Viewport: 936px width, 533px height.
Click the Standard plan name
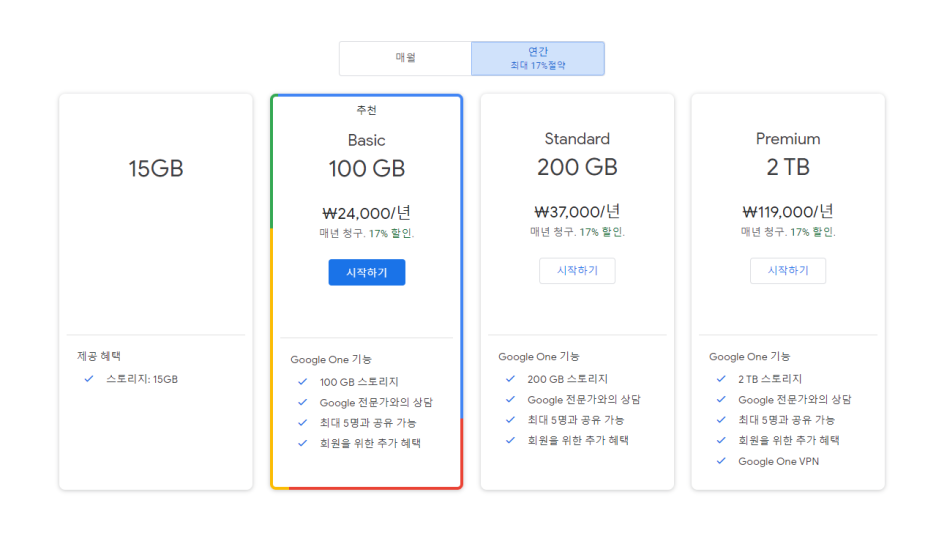(x=577, y=138)
